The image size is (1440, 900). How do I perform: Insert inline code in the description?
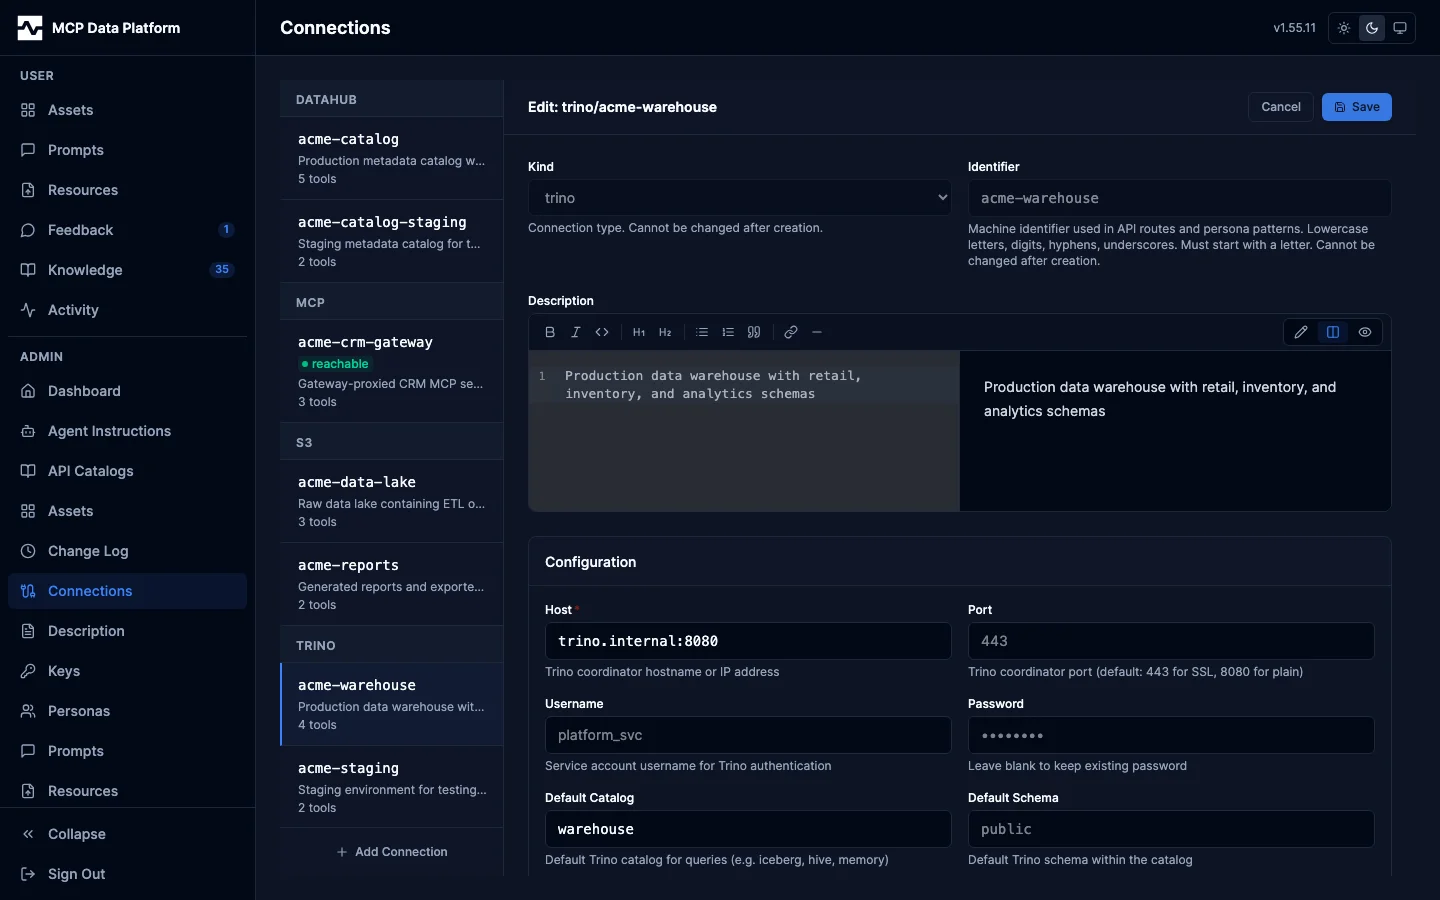tap(602, 332)
